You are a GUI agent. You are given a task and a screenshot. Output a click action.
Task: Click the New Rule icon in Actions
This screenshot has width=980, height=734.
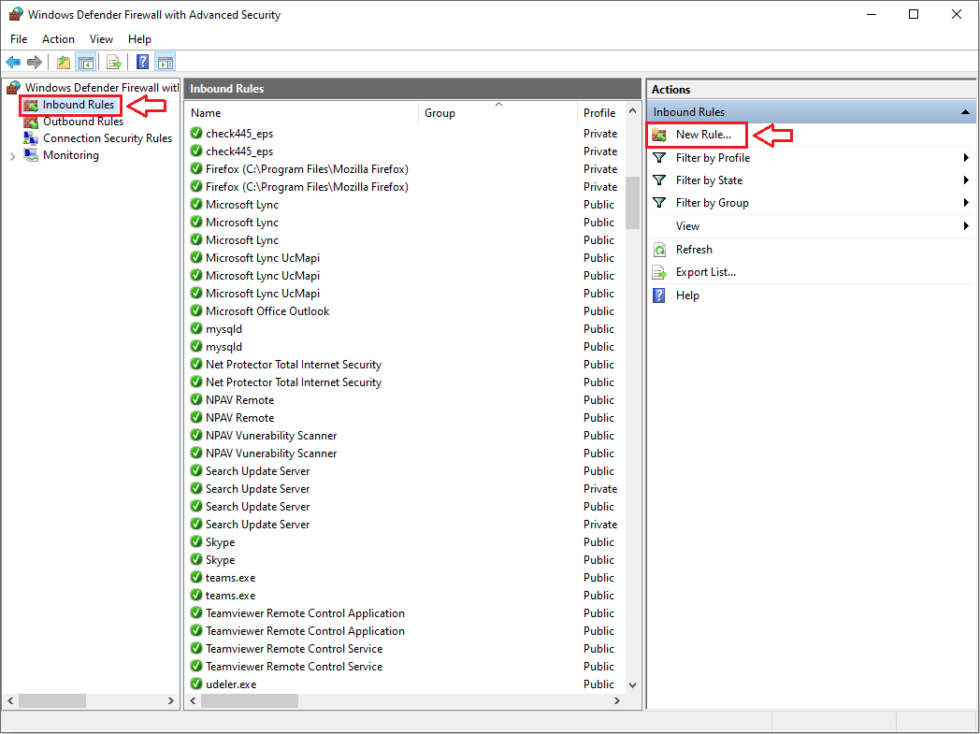pyautogui.click(x=659, y=134)
